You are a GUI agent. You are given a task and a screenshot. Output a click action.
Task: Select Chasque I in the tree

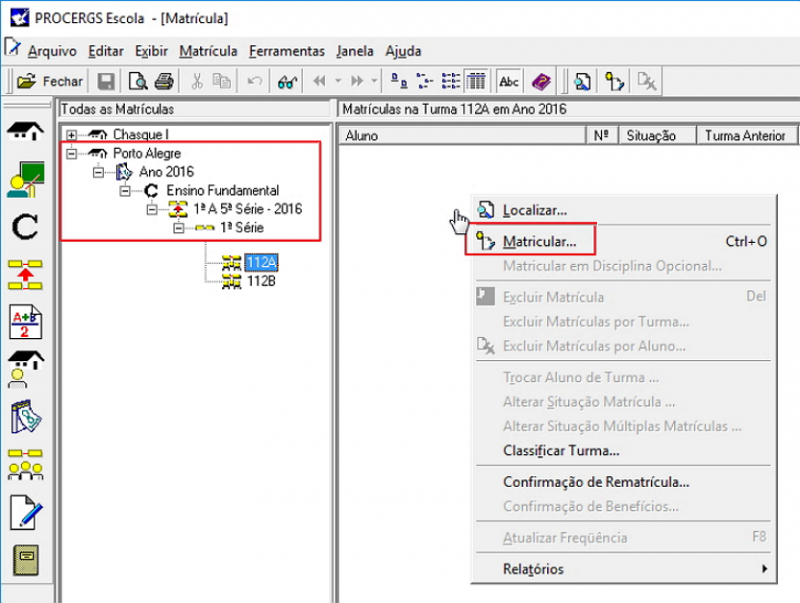pyautogui.click(x=141, y=135)
